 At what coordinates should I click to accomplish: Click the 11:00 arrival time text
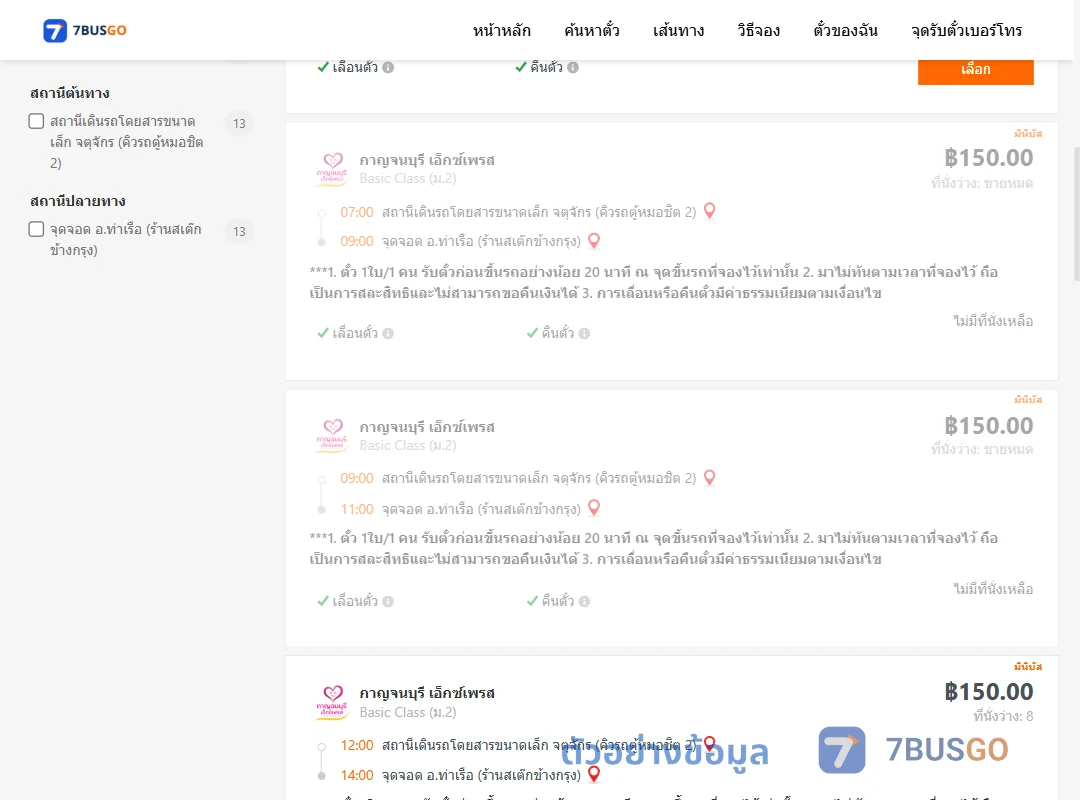coord(357,509)
